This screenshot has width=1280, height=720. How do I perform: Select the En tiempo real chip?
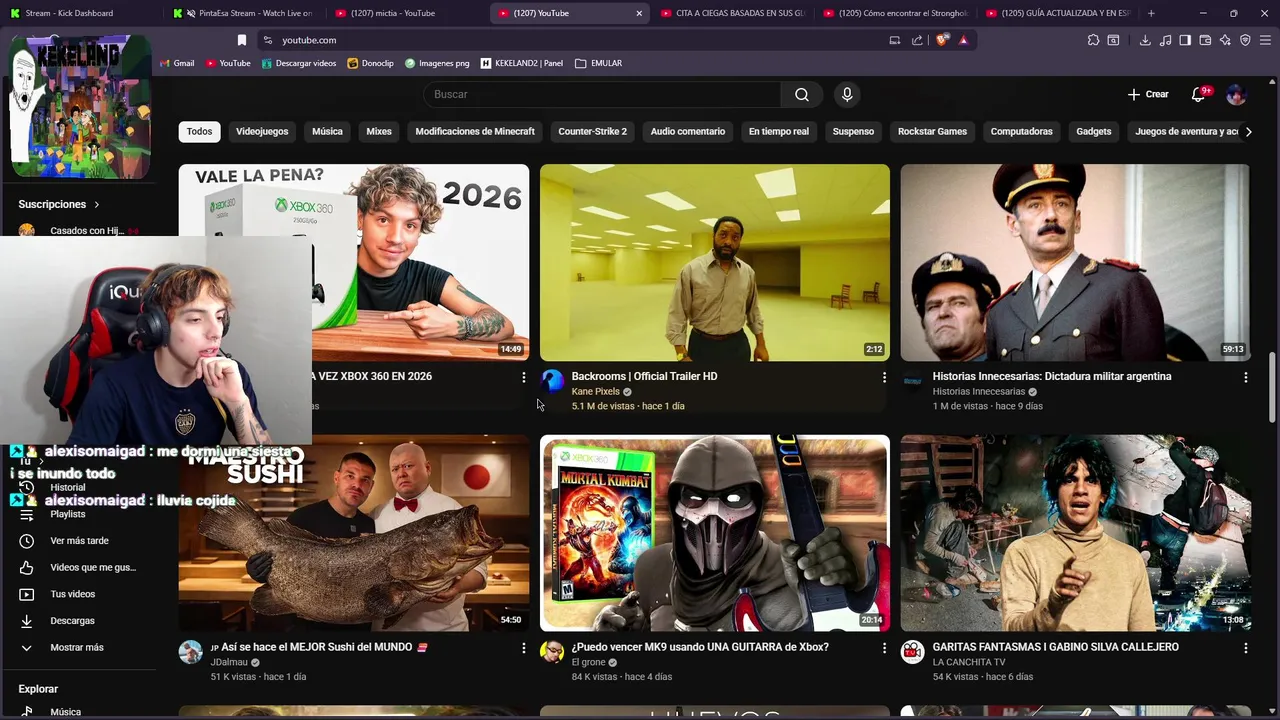pos(779,131)
